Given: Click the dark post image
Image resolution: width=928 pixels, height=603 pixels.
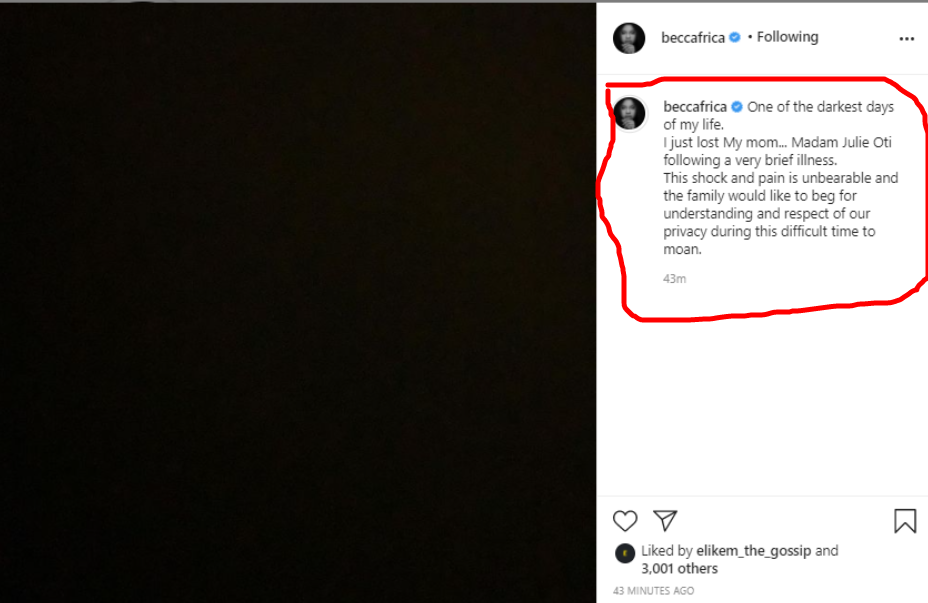Looking at the screenshot, I should pyautogui.click(x=298, y=302).
